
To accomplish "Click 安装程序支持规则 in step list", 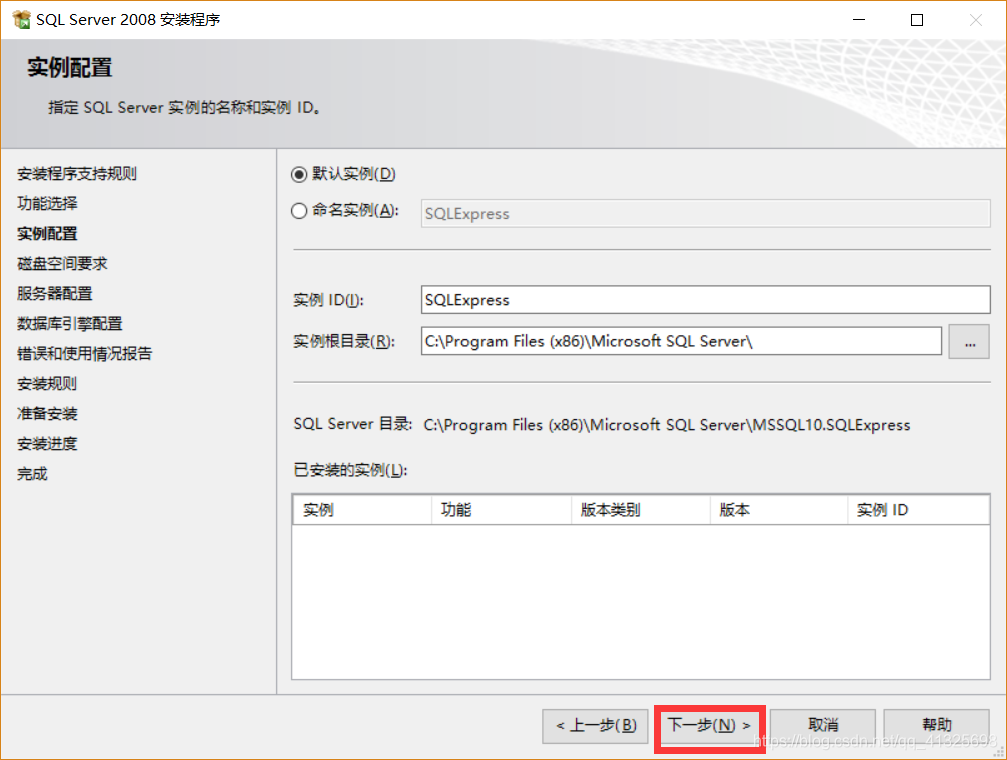I will click(x=76, y=173).
